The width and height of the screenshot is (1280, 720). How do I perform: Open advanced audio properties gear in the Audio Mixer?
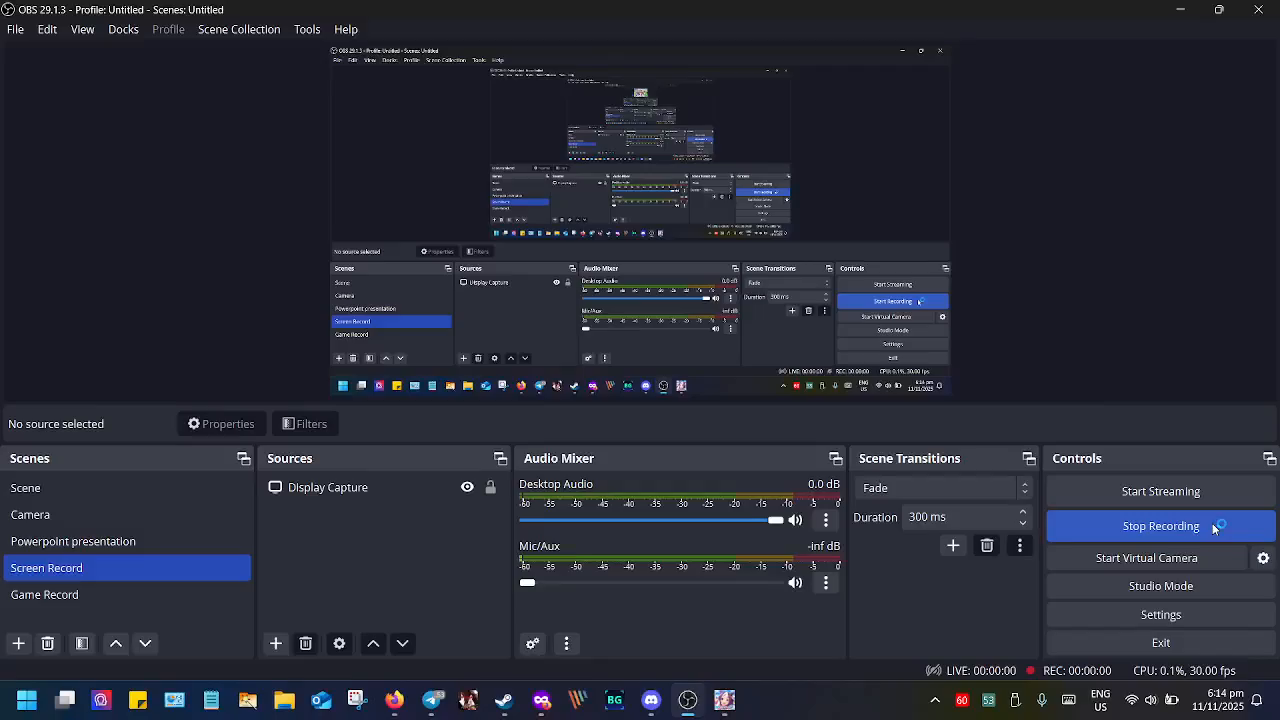533,644
